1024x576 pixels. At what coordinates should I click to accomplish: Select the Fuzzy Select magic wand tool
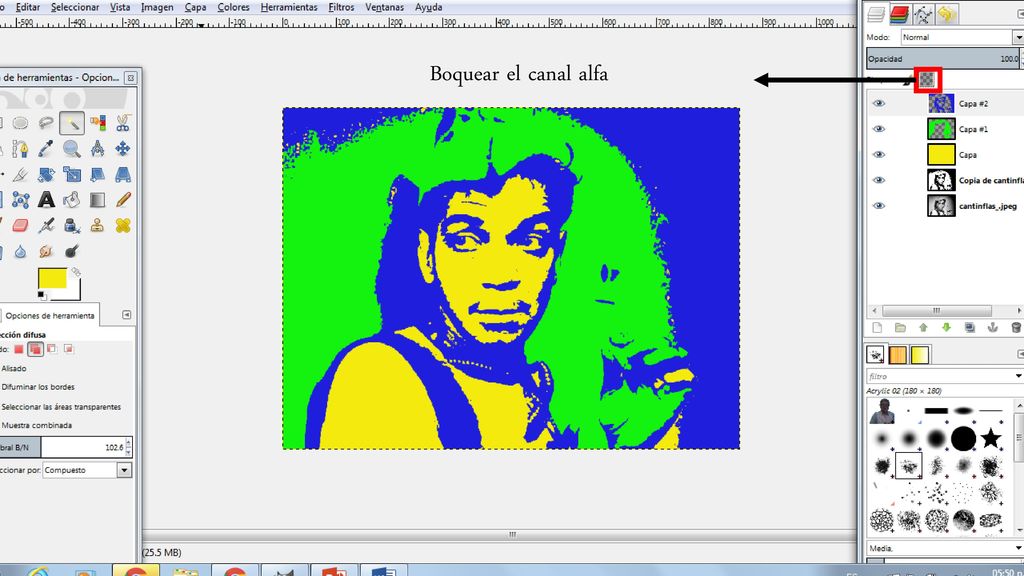72,122
